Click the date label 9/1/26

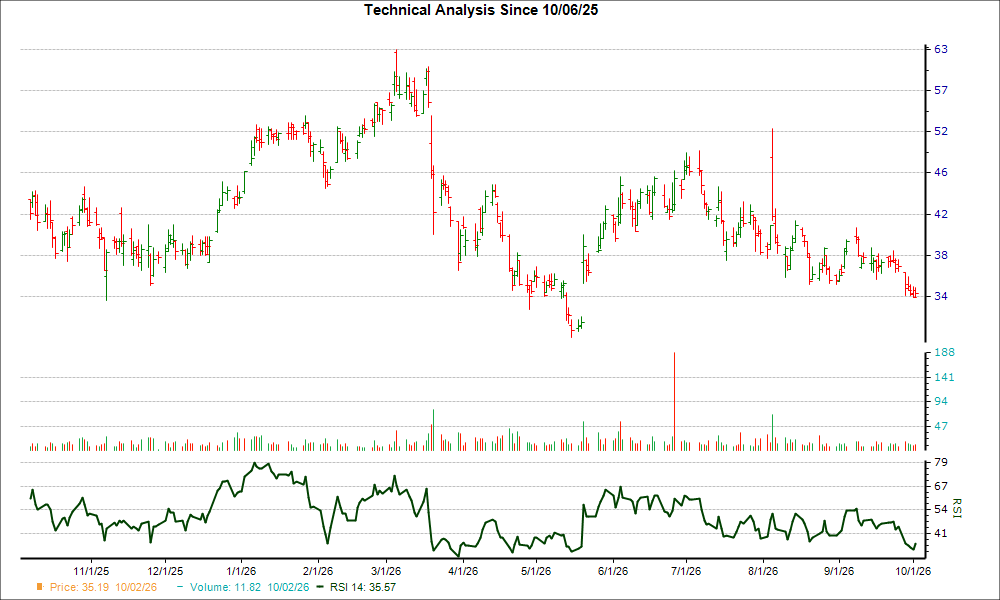click(839, 571)
